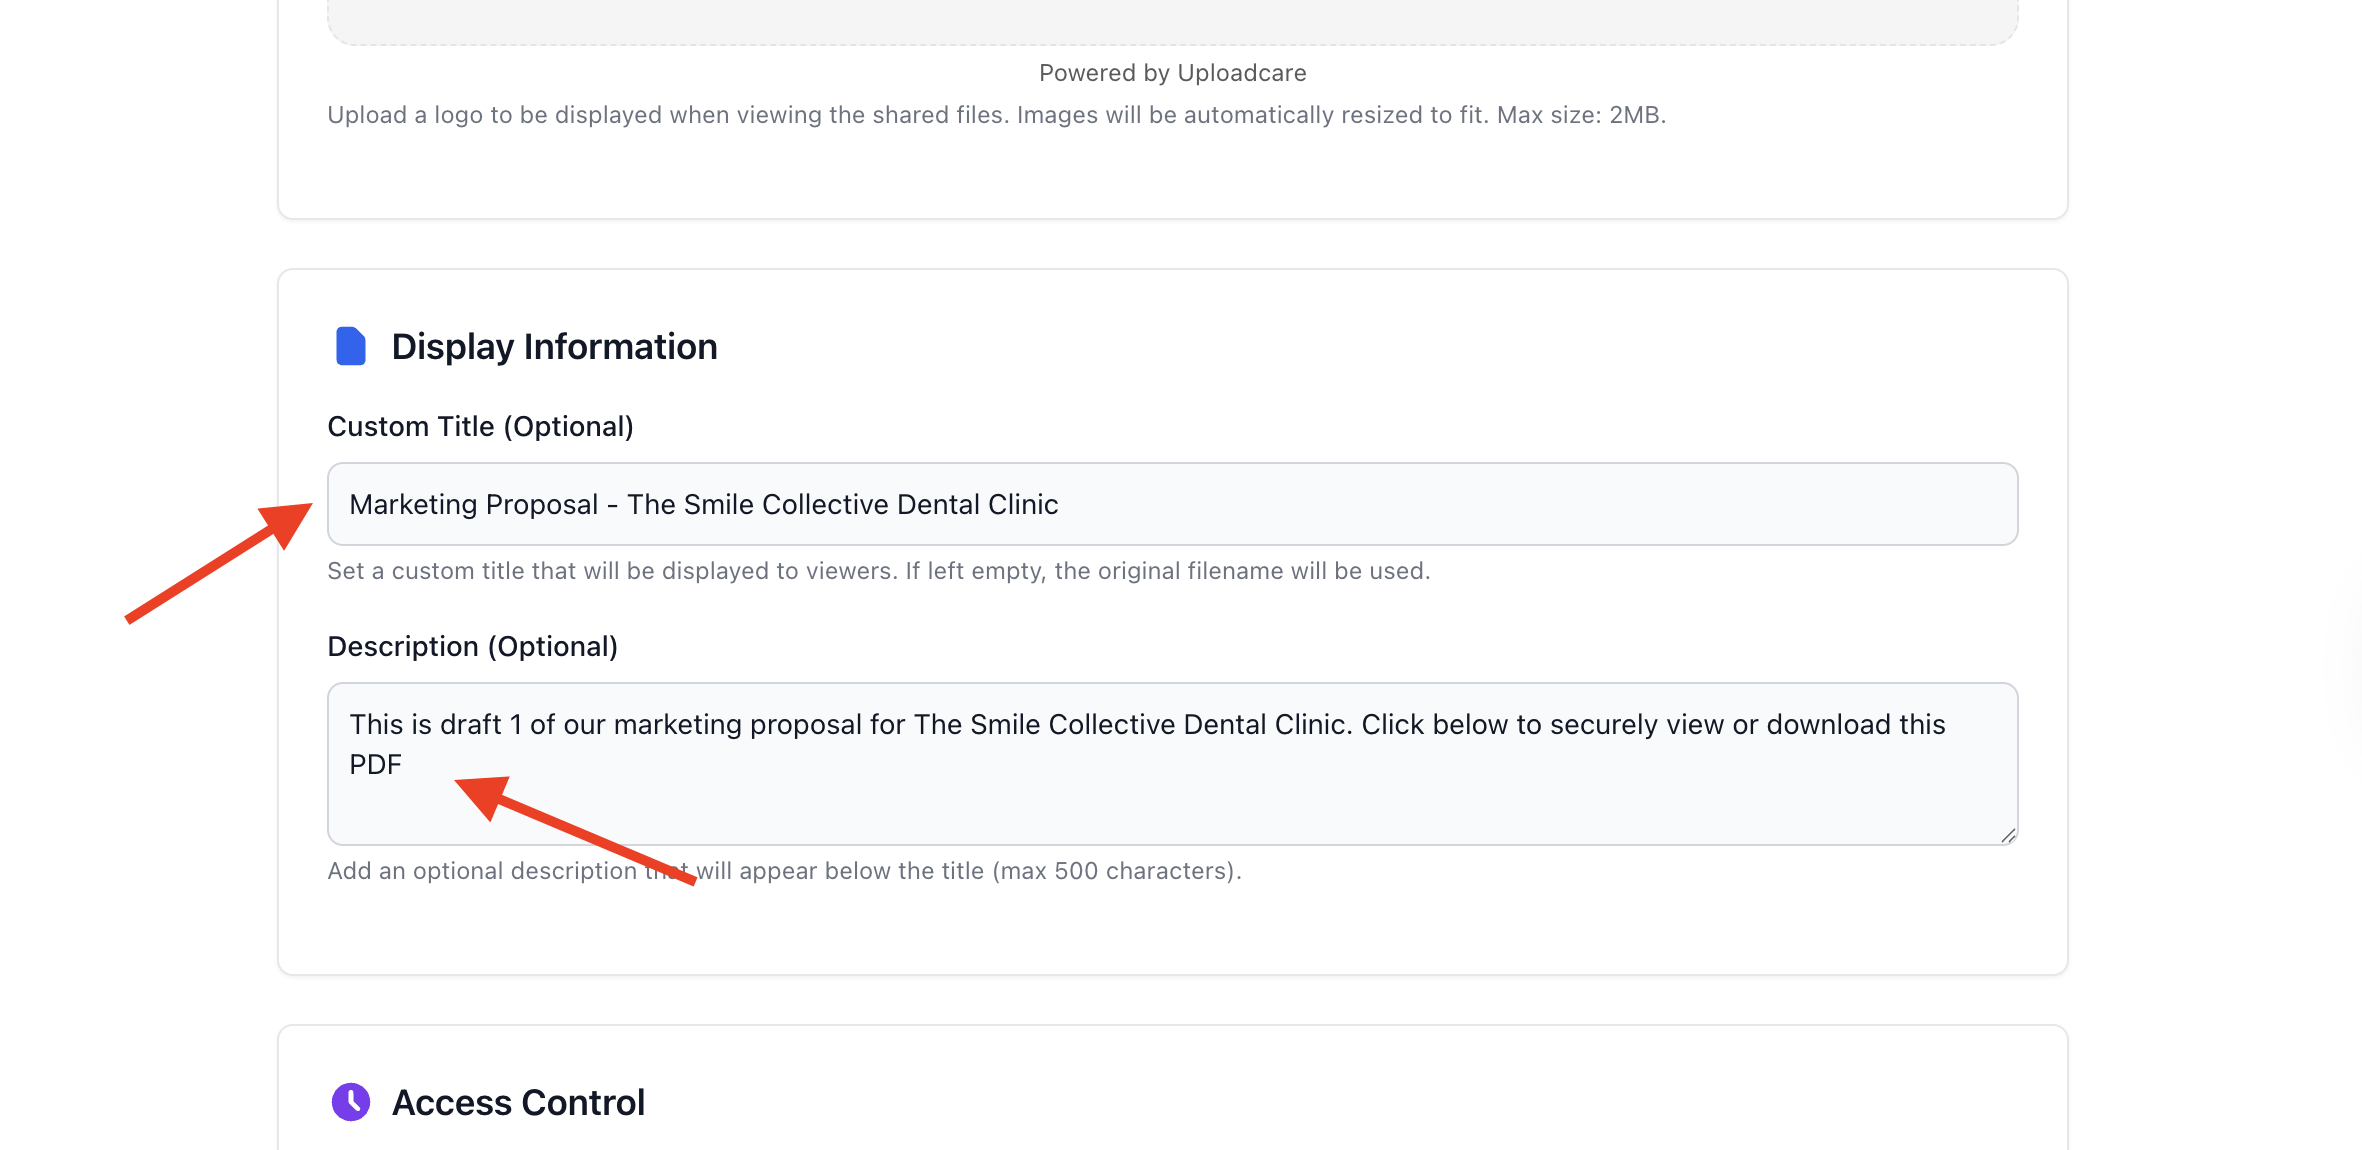2362x1150 pixels.
Task: Click the resize handle of the Description box
Action: pyautogui.click(x=2008, y=836)
